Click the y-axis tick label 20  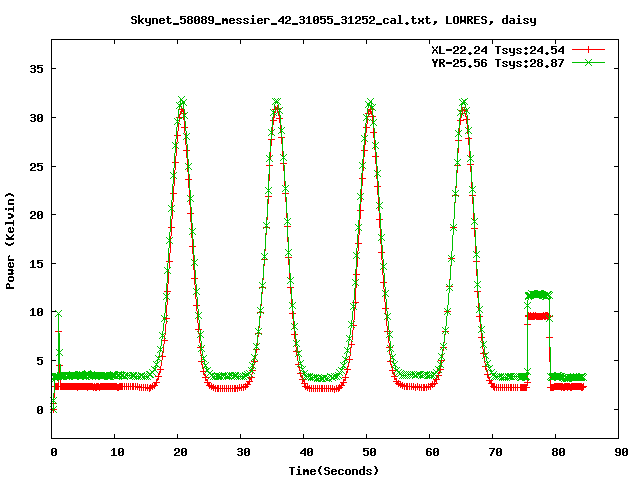tap(36, 215)
